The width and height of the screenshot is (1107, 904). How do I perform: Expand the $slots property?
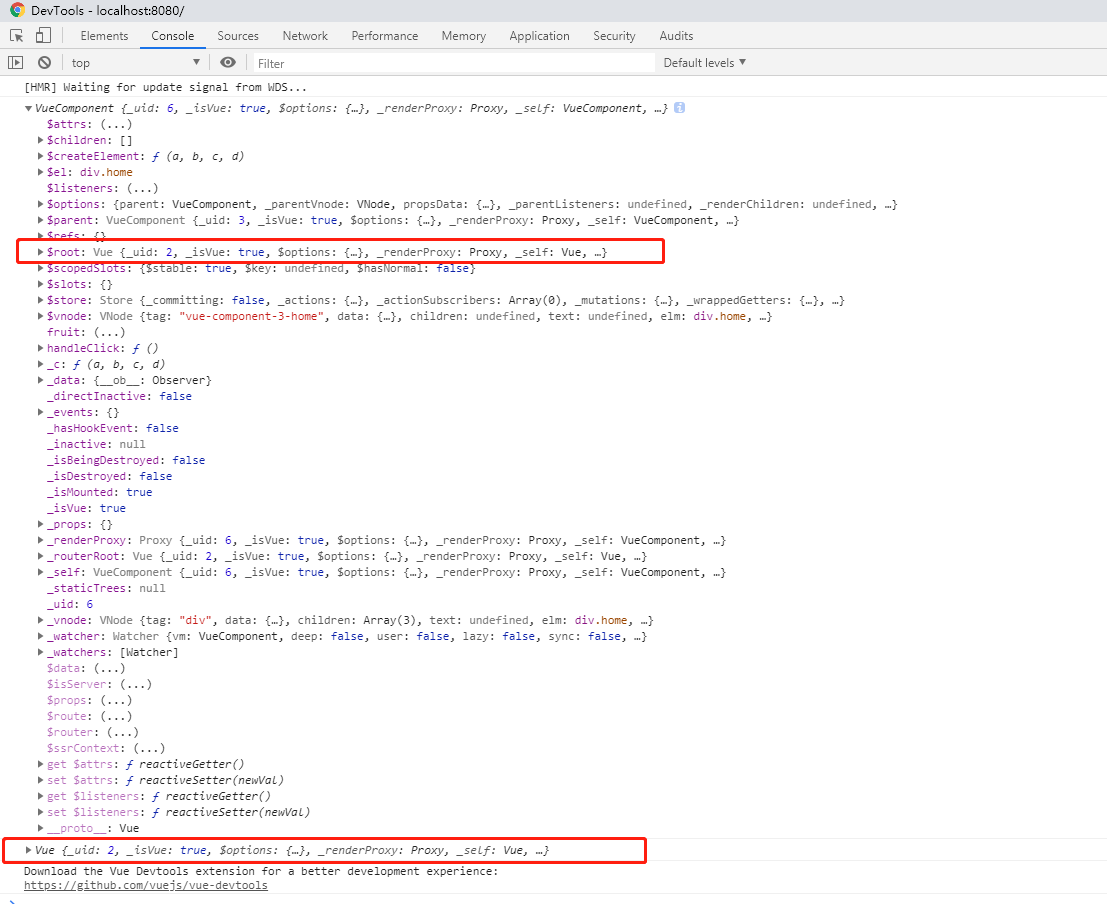click(40, 284)
